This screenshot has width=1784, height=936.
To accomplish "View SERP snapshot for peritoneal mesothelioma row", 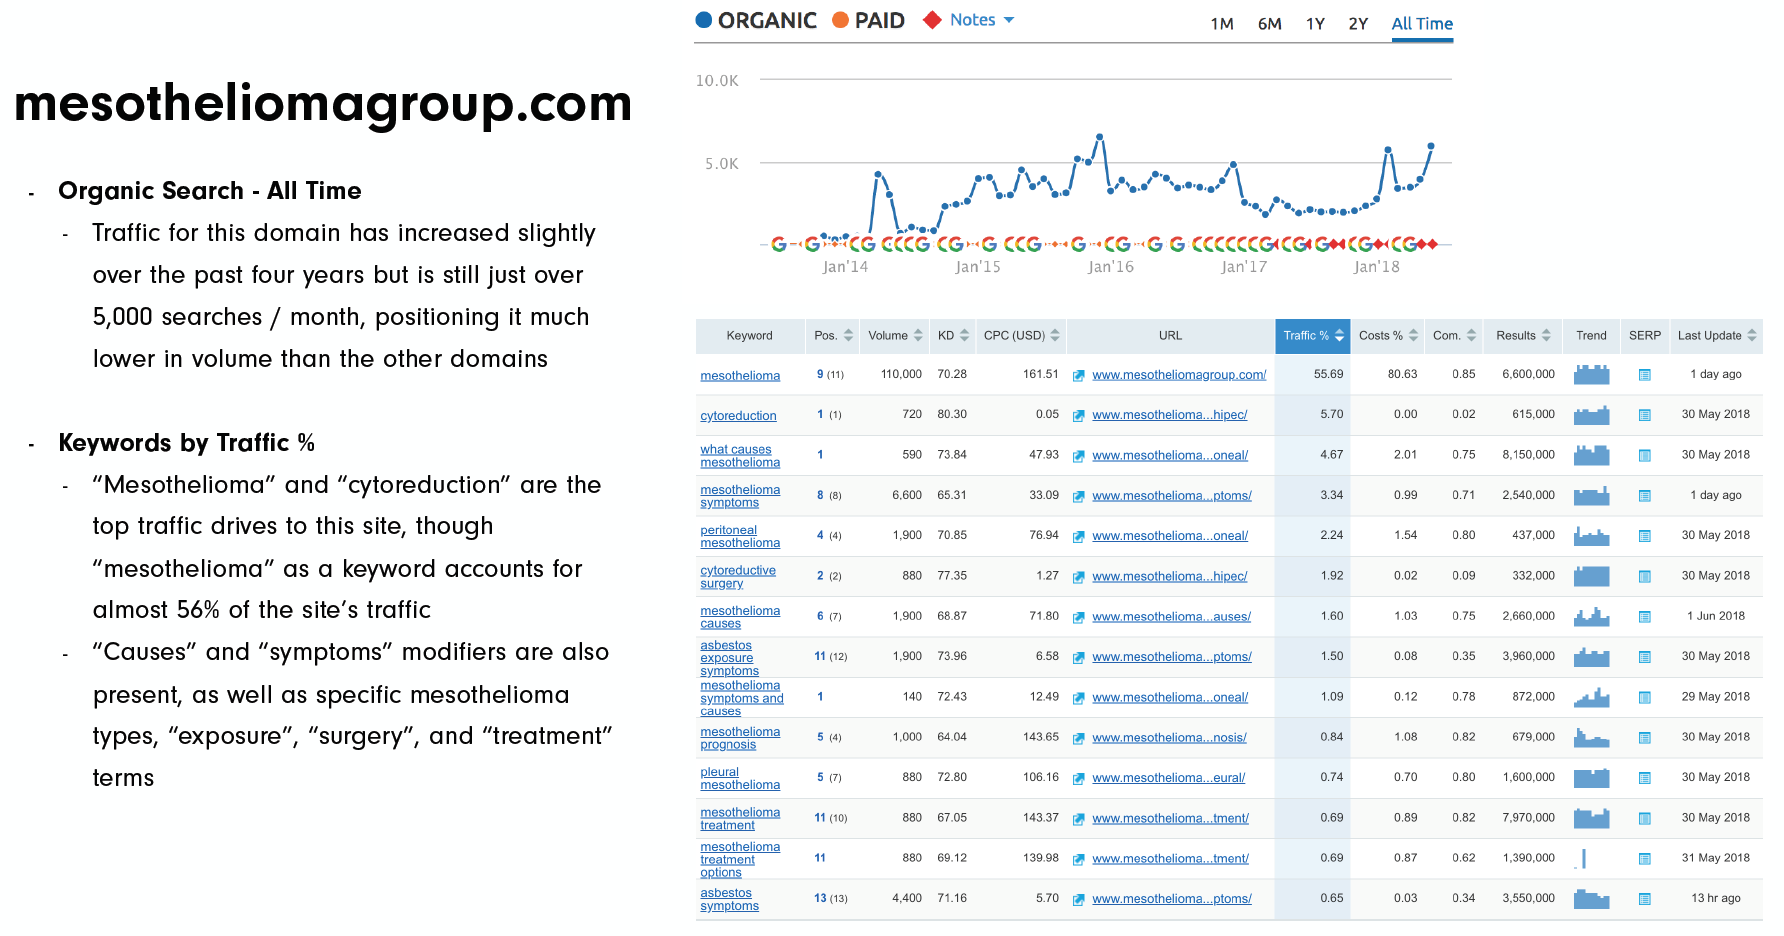I will pos(1644,536).
